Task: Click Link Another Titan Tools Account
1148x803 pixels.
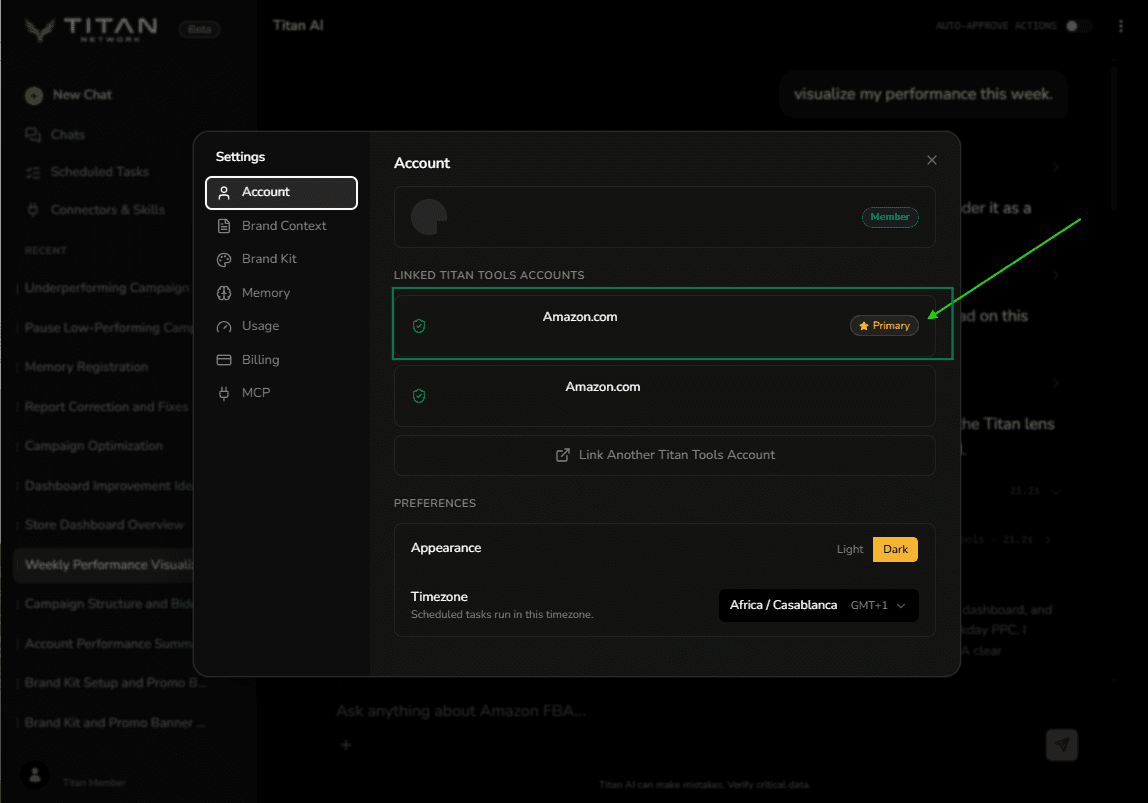Action: pyautogui.click(x=664, y=455)
